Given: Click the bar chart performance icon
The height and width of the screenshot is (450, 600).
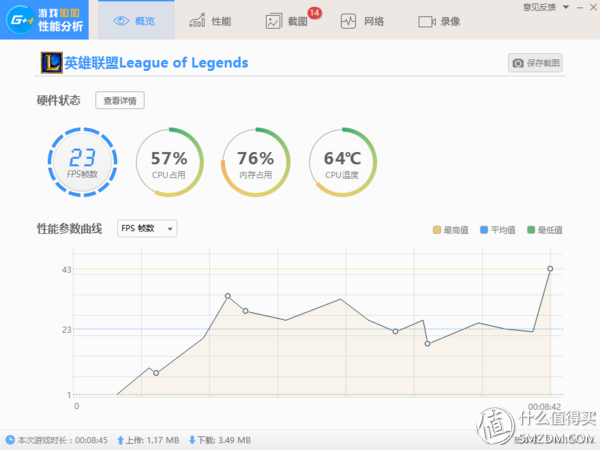Looking at the screenshot, I should (197, 20).
